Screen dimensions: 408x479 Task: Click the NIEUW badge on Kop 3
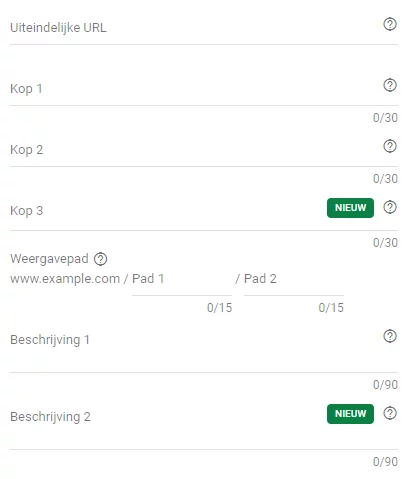pyautogui.click(x=350, y=208)
